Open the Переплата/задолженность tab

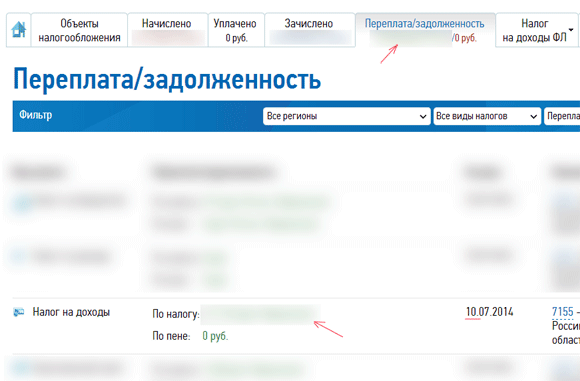click(425, 30)
